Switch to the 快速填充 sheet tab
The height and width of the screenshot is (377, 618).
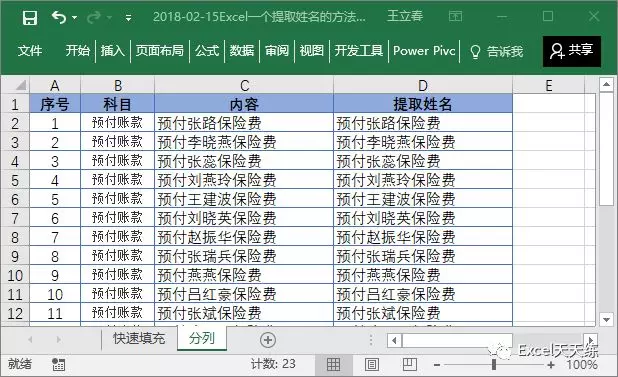[x=139, y=338]
